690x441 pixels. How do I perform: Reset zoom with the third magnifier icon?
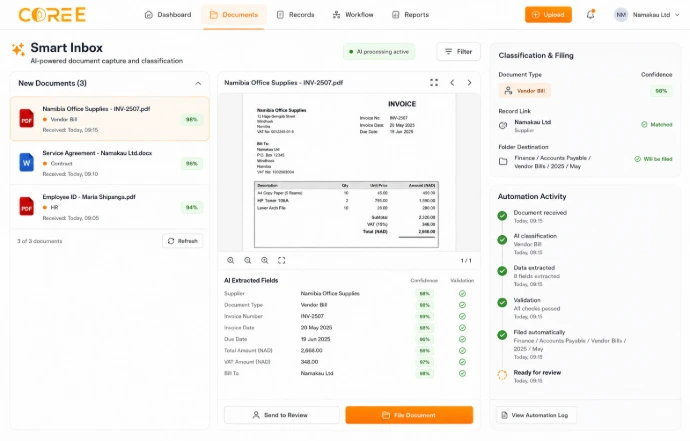tap(264, 260)
